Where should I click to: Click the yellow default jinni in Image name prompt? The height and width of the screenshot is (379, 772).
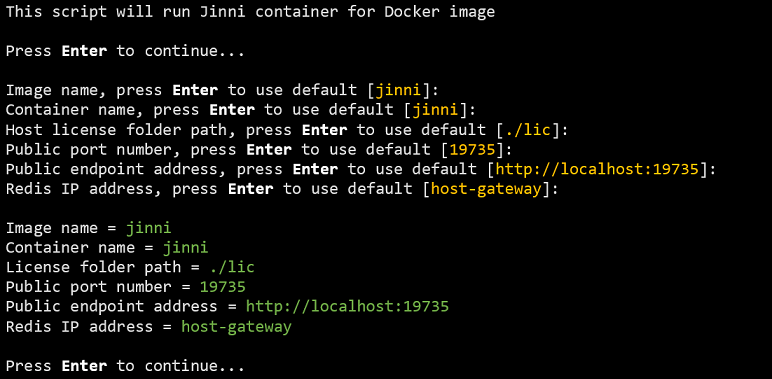tap(398, 91)
